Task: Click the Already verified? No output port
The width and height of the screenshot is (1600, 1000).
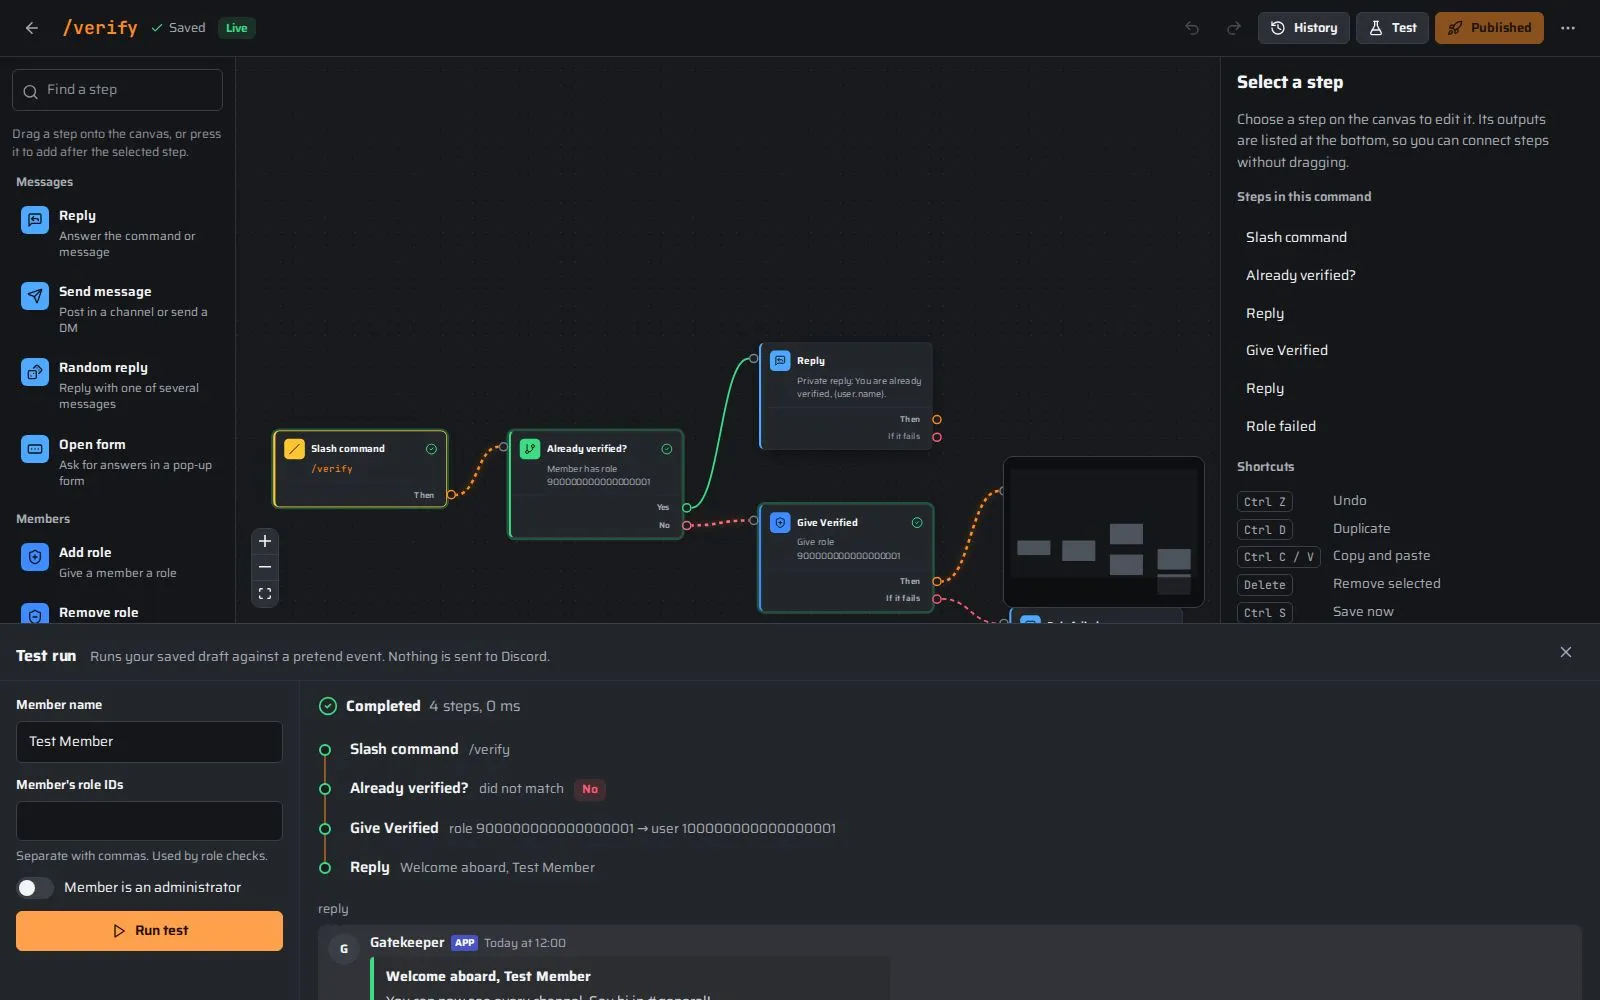Action: point(687,525)
